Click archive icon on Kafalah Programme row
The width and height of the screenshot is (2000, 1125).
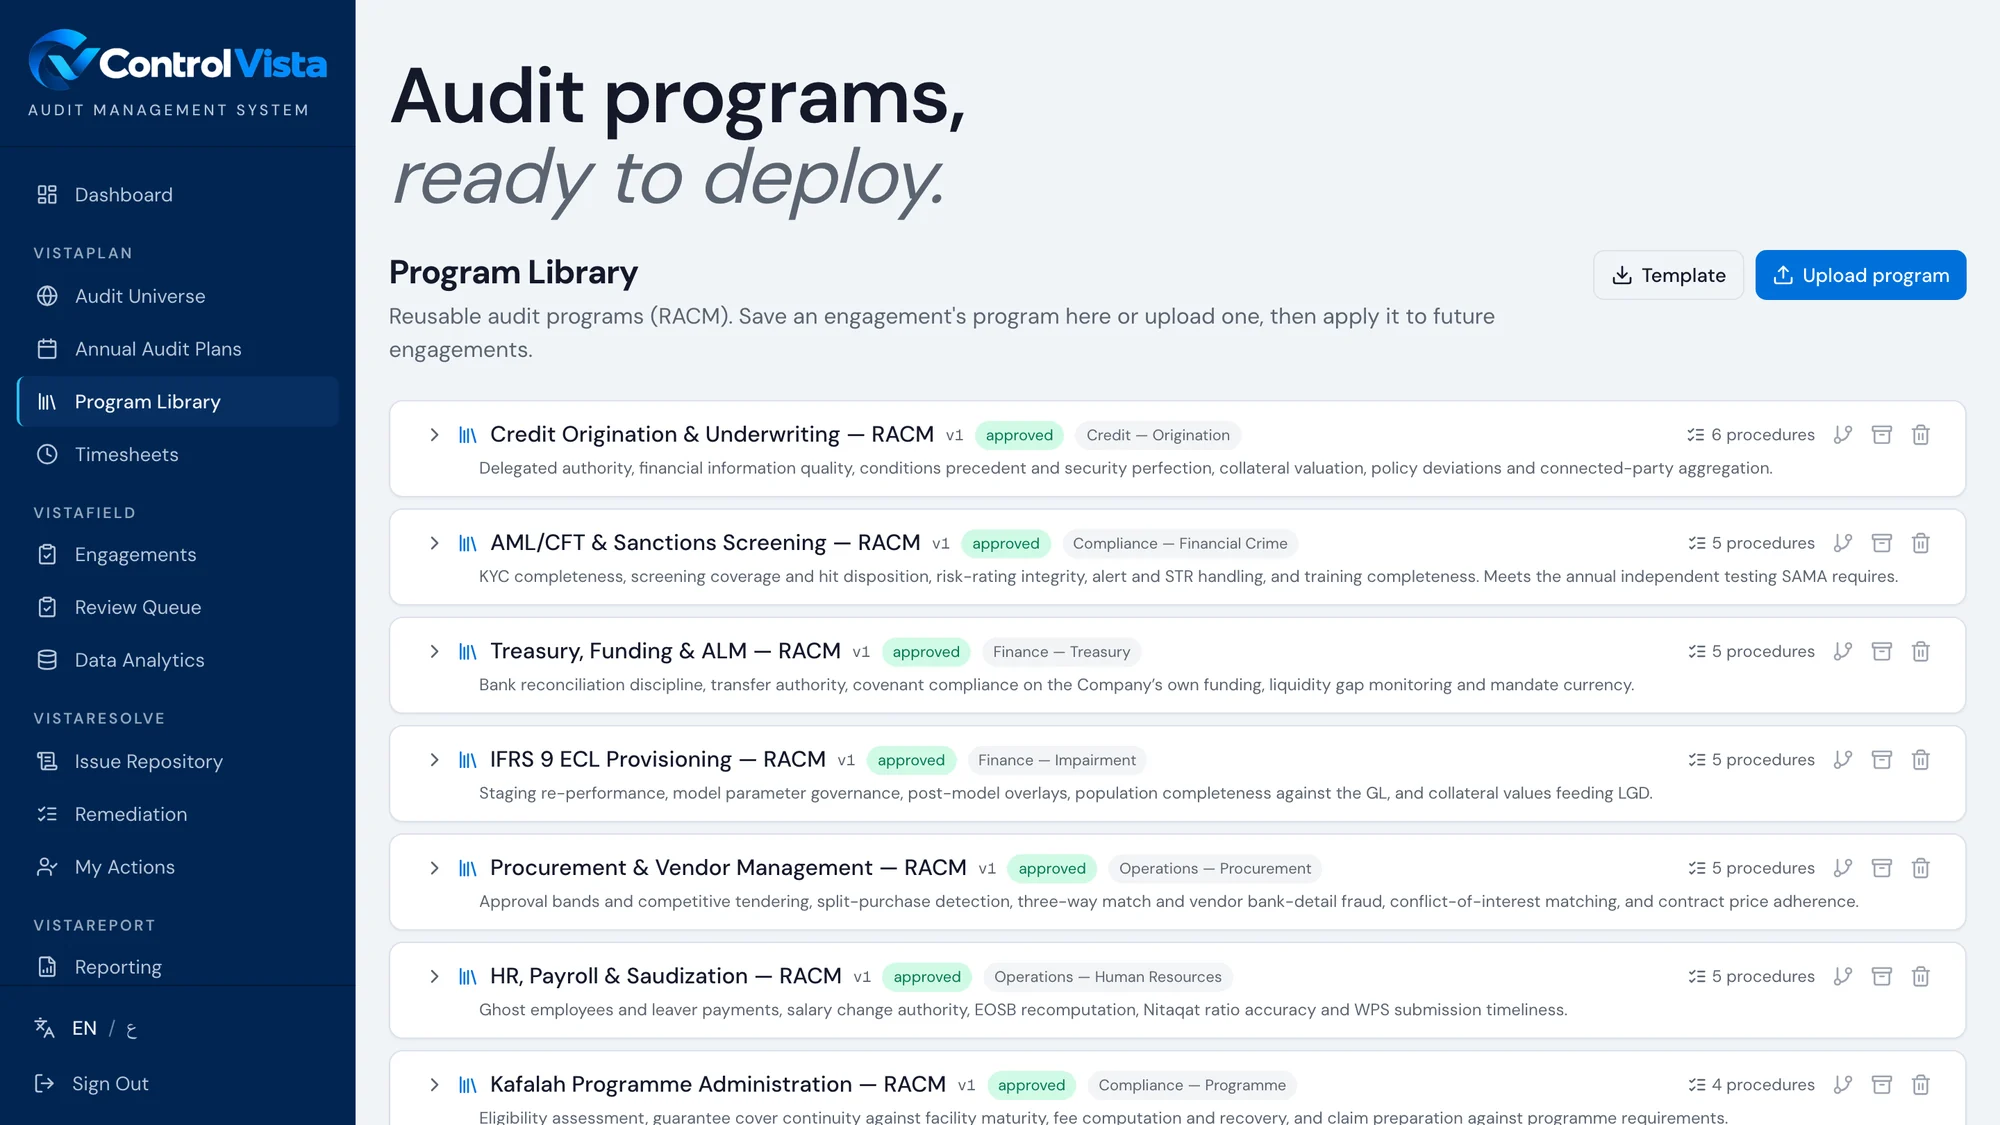[x=1882, y=1085]
